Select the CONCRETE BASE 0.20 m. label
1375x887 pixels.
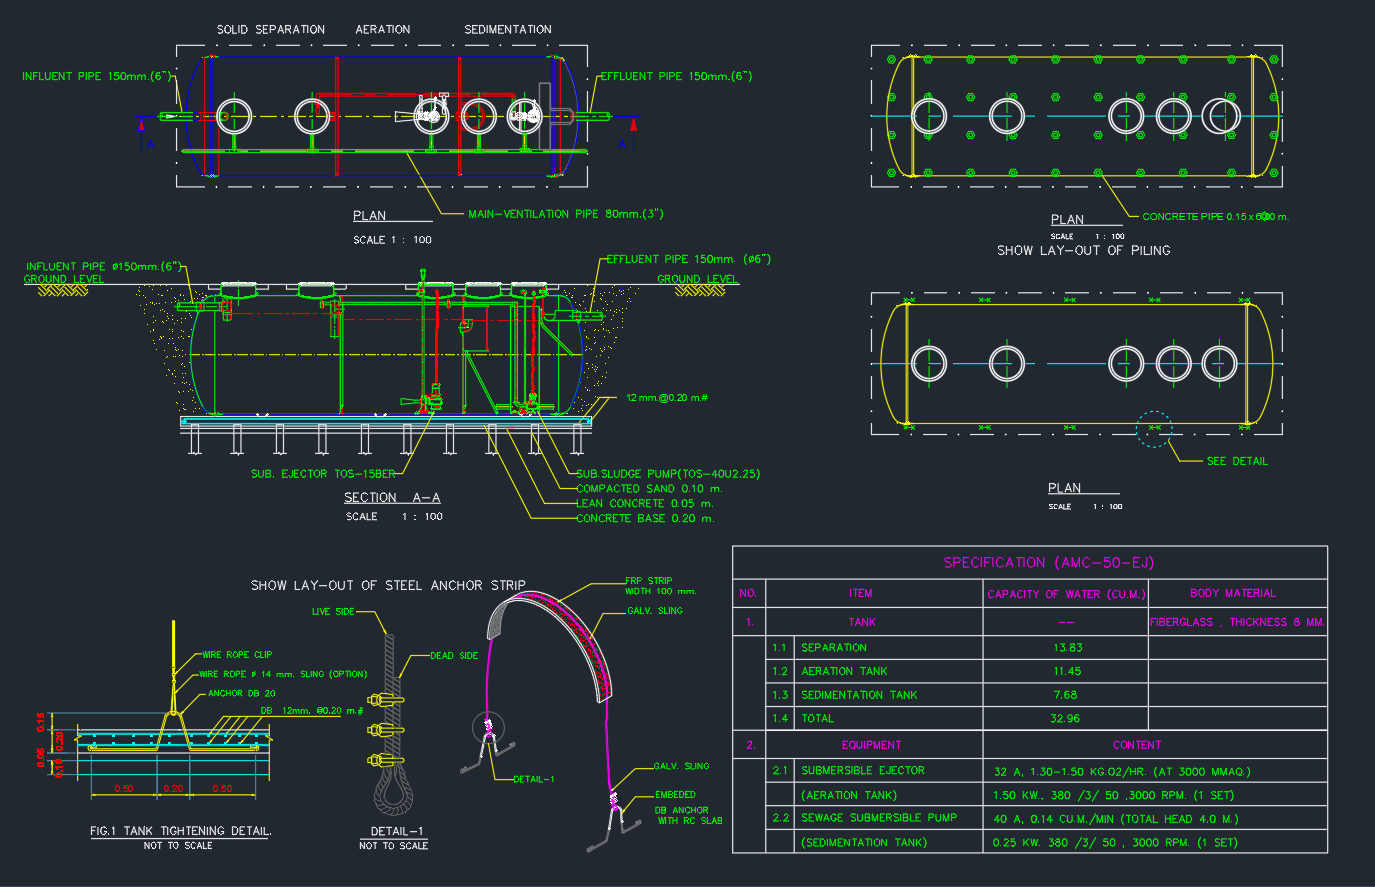tap(645, 518)
